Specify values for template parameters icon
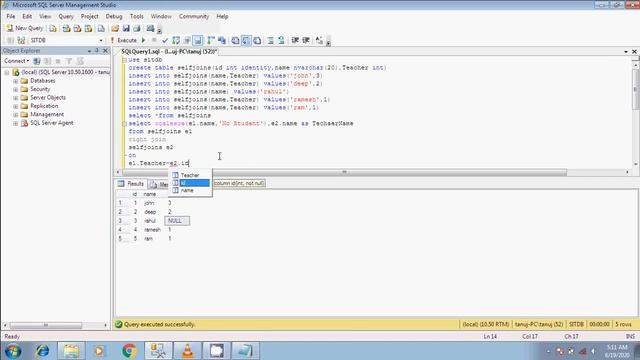The image size is (640, 360). [319, 40]
